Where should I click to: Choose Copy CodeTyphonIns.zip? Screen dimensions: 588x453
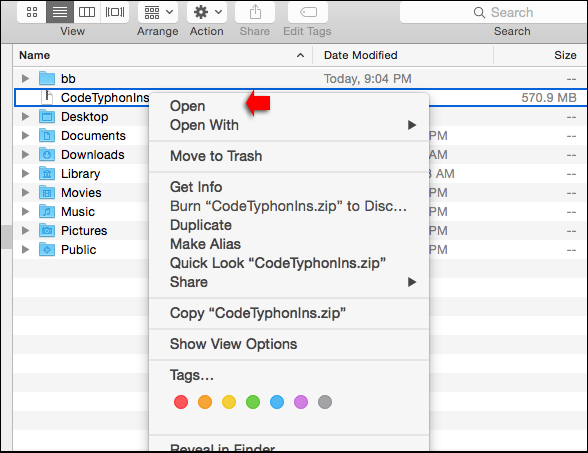[289, 313]
